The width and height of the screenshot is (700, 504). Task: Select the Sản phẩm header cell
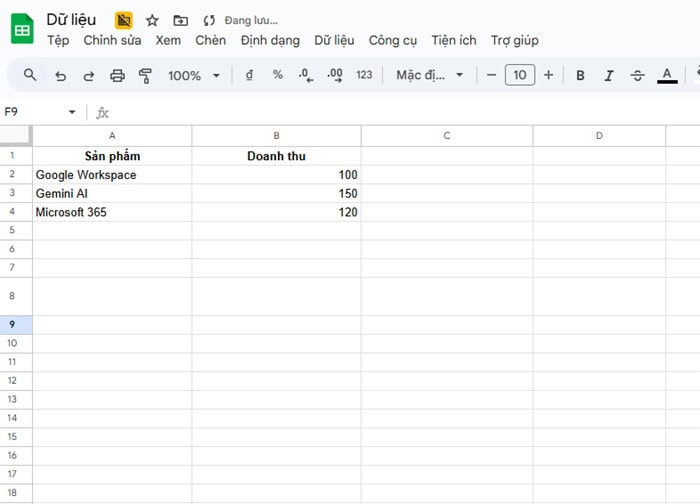pos(112,156)
